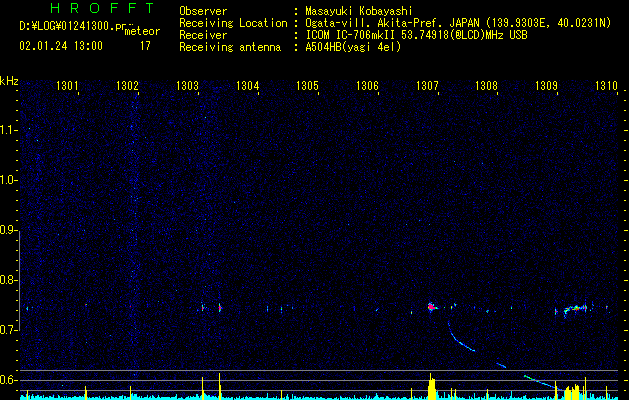The width and height of the screenshot is (629, 400).
Task: Click the 1309 time marker
Action: pos(546,85)
